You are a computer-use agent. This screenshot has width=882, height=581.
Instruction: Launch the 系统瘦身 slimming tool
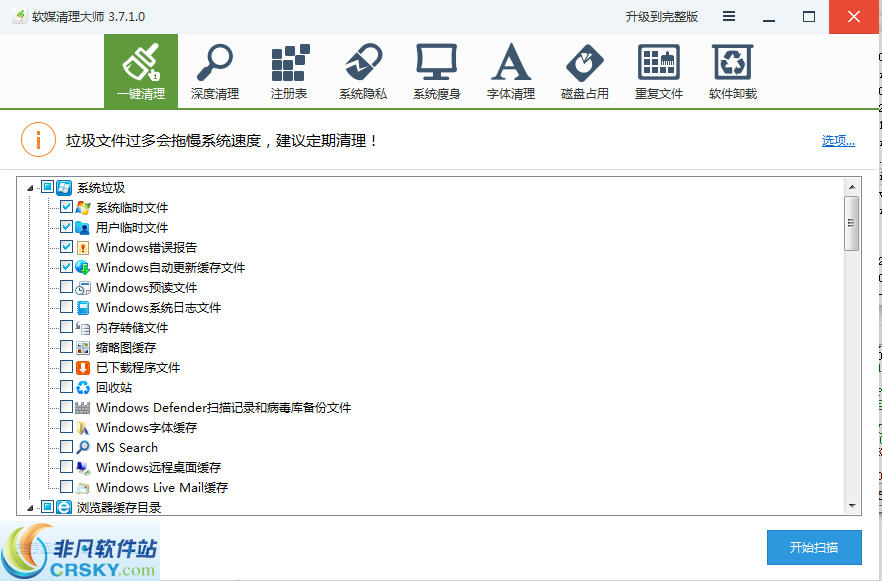click(437, 70)
